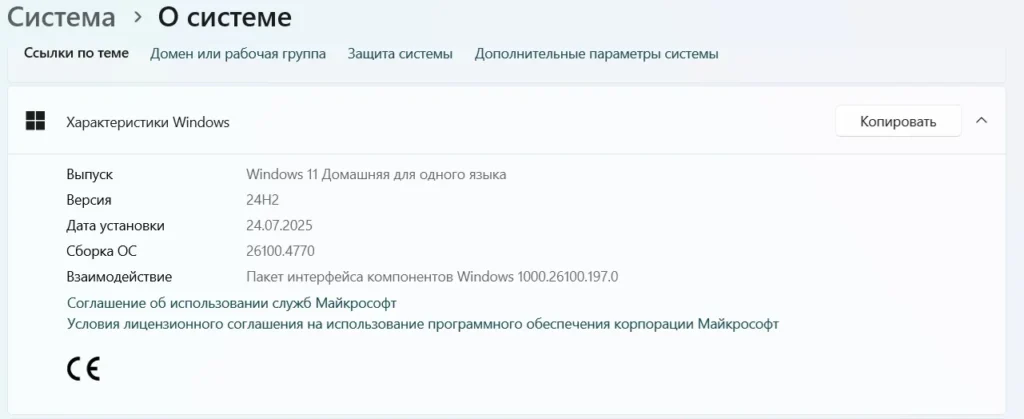
Task: Click the Версия label
Action: pyautogui.click(x=89, y=200)
